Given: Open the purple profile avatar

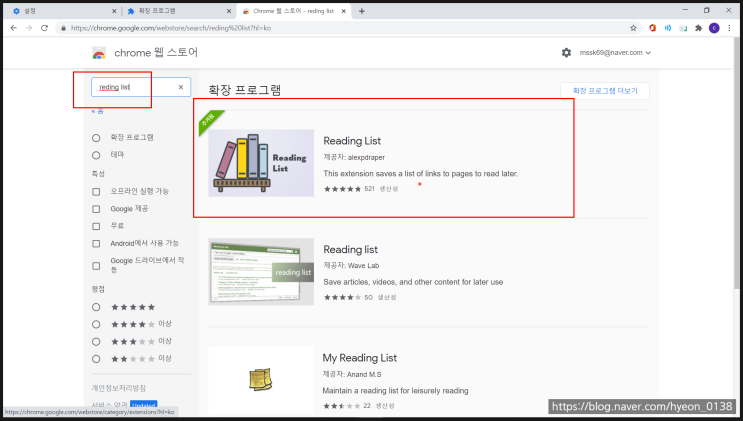Looking at the screenshot, I should click(x=714, y=28).
